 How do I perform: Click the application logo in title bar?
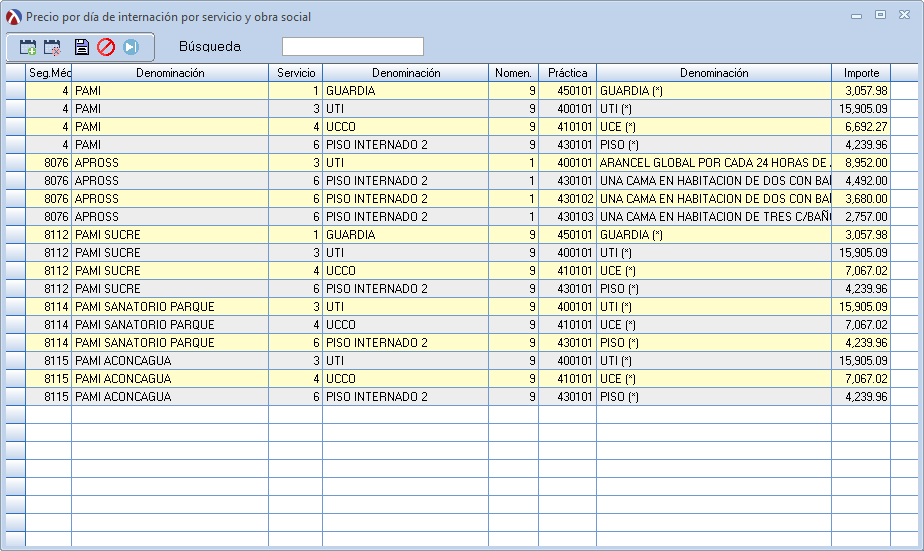tap(13, 17)
